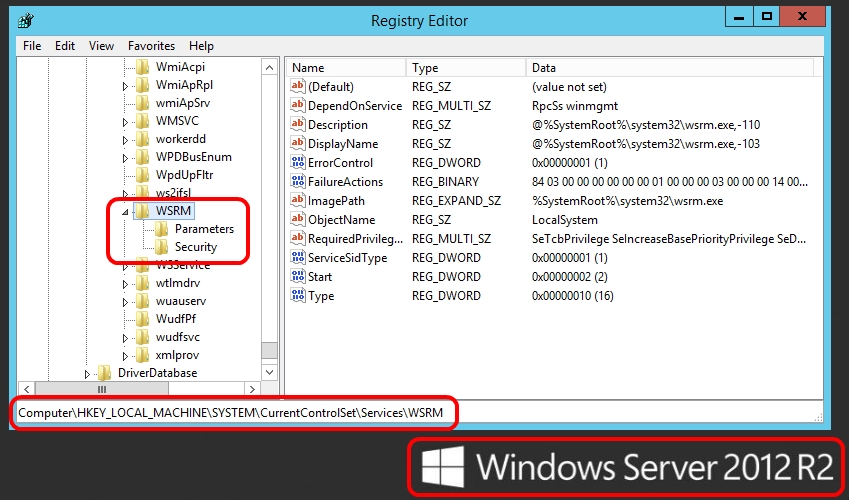849x500 pixels.
Task: Select the Security subkey label
Action: tap(195, 246)
